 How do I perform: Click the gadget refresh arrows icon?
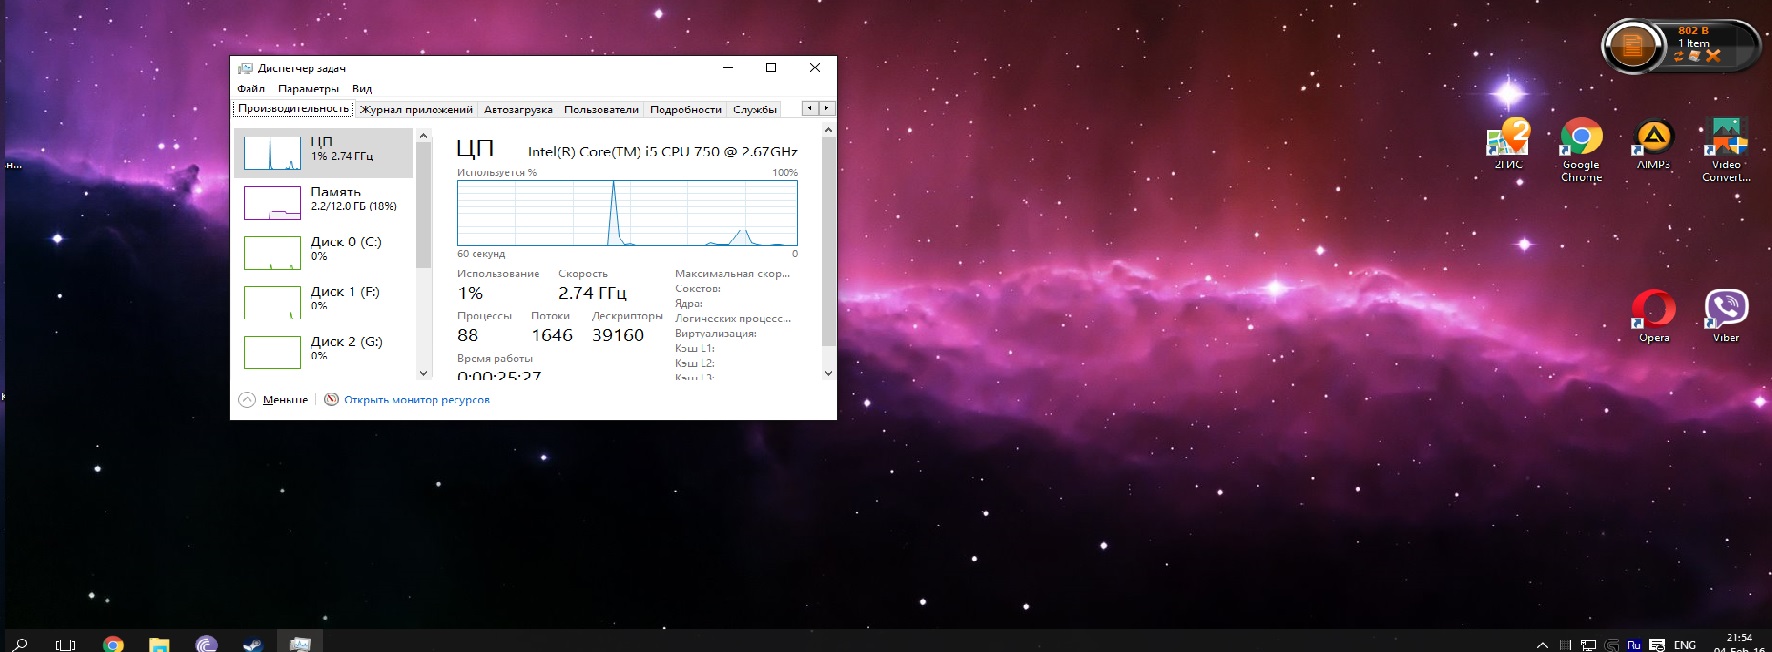coord(1679,57)
